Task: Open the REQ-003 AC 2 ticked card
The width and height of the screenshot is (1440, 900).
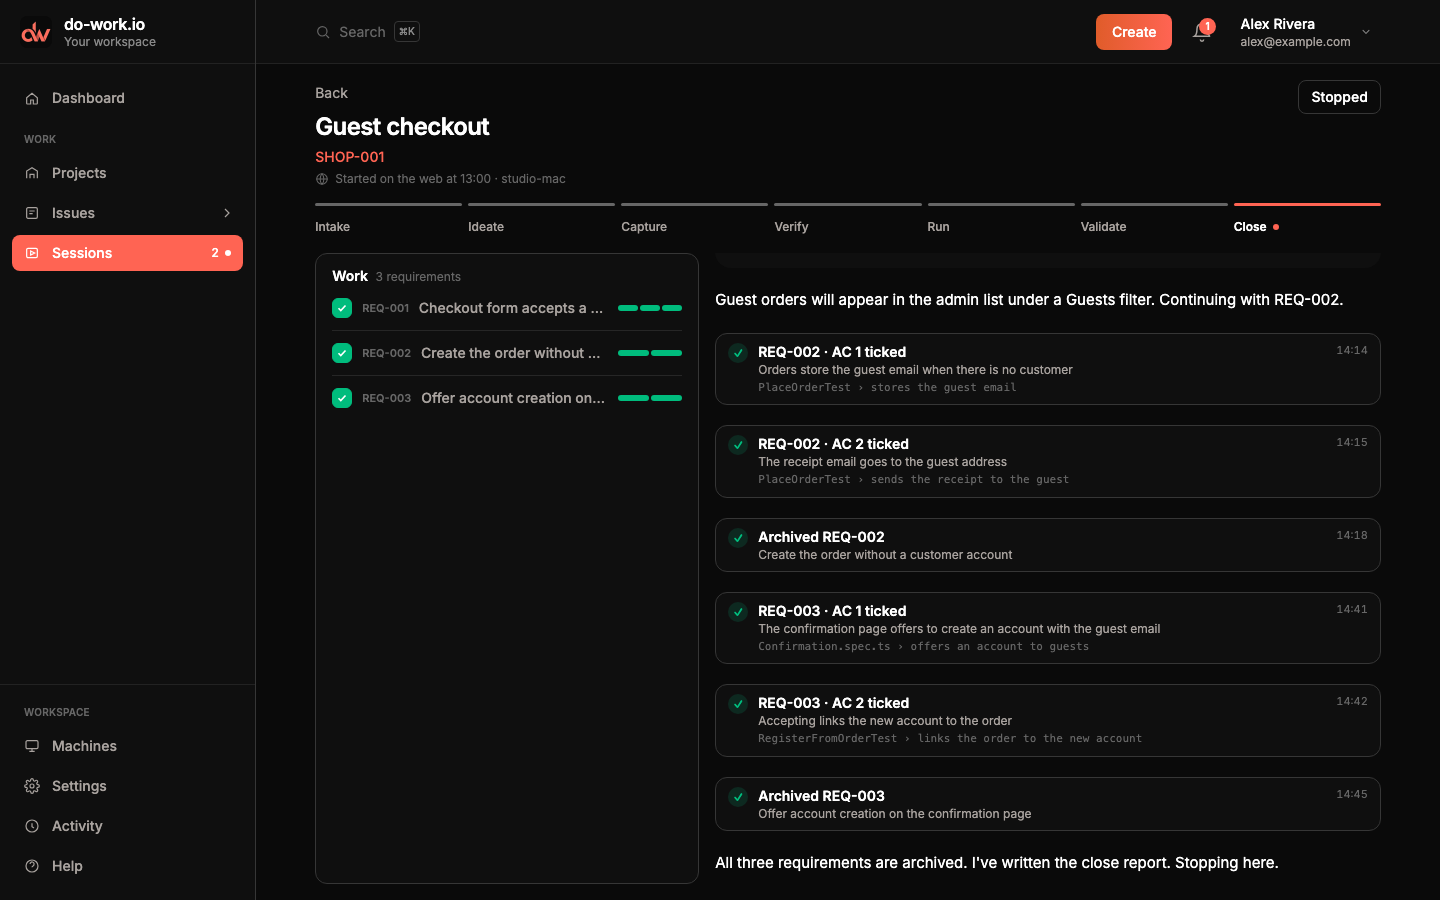Action: point(1048,720)
